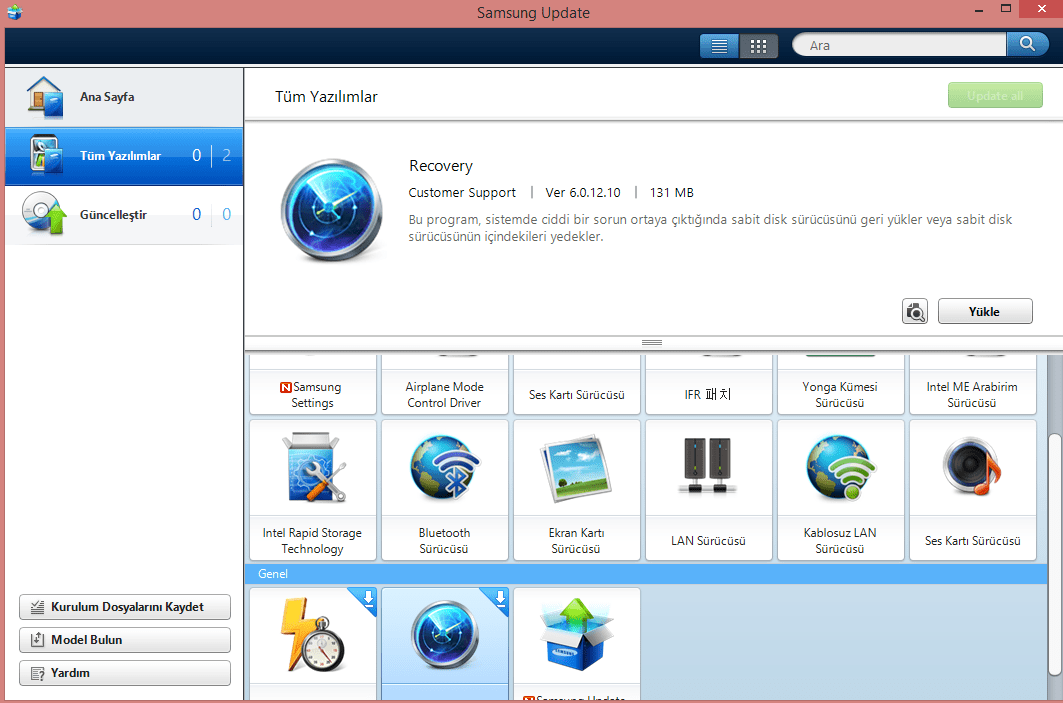Select the Samsung Settings tile

click(313, 384)
